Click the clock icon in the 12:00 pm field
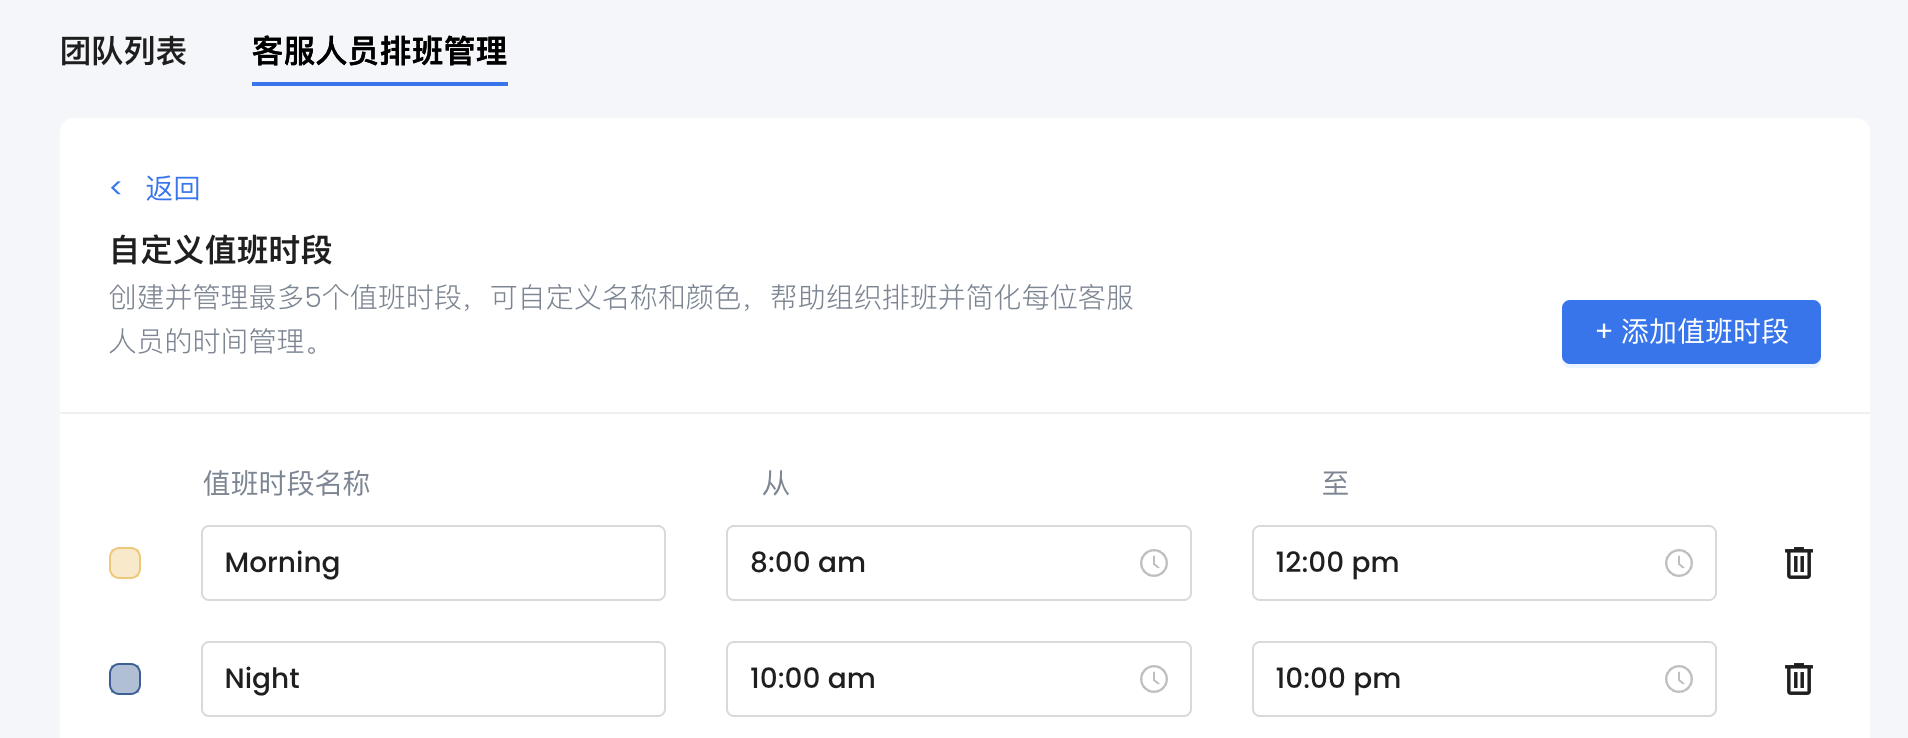Image resolution: width=1908 pixels, height=738 pixels. 1679,563
